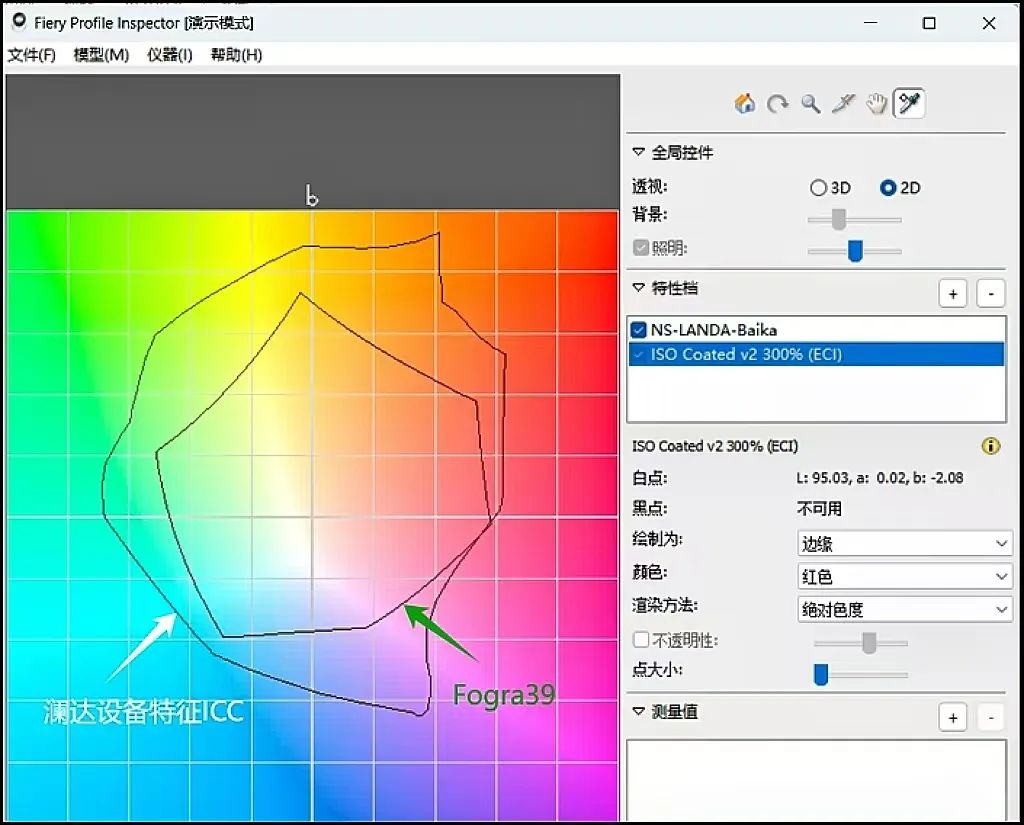Select the slice/cross-section tool icon
The width and height of the screenshot is (1024, 825).
pos(843,103)
